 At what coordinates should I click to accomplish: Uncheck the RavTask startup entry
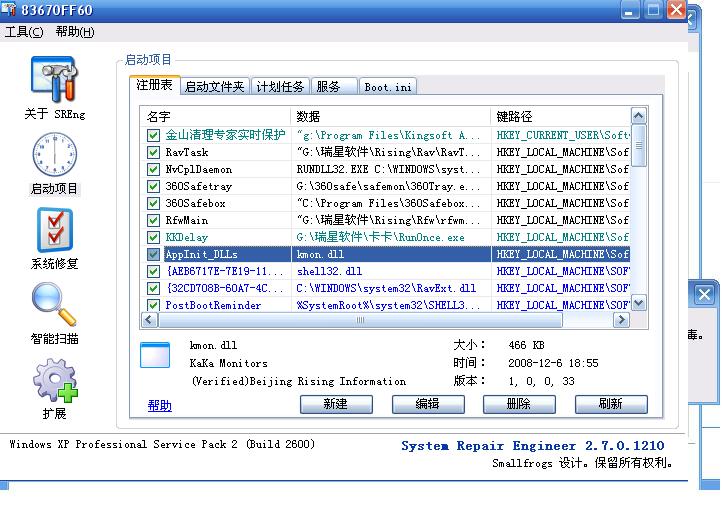(x=153, y=152)
